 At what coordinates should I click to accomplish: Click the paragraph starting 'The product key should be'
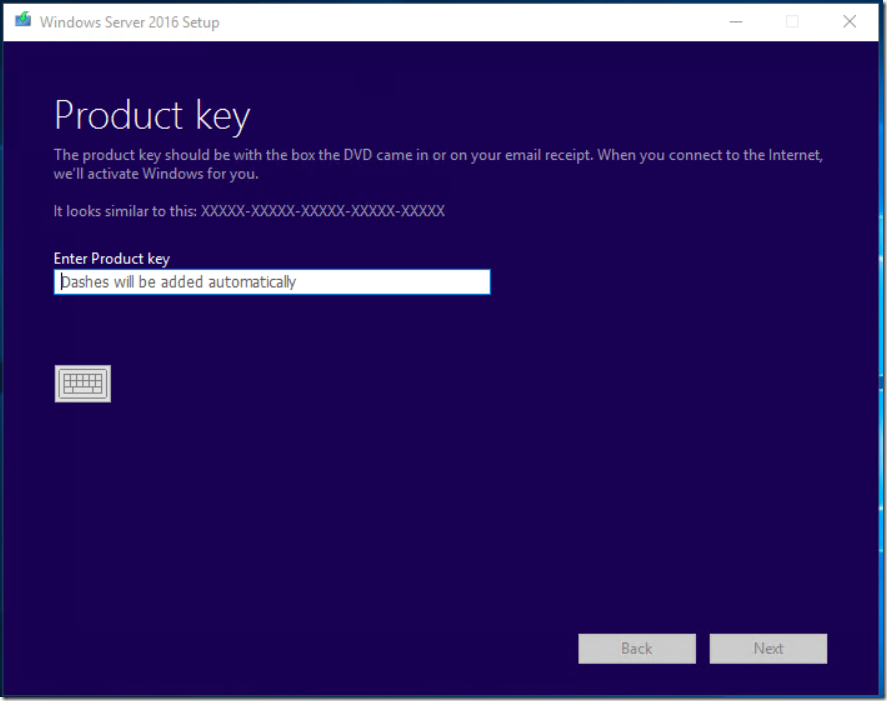438,164
